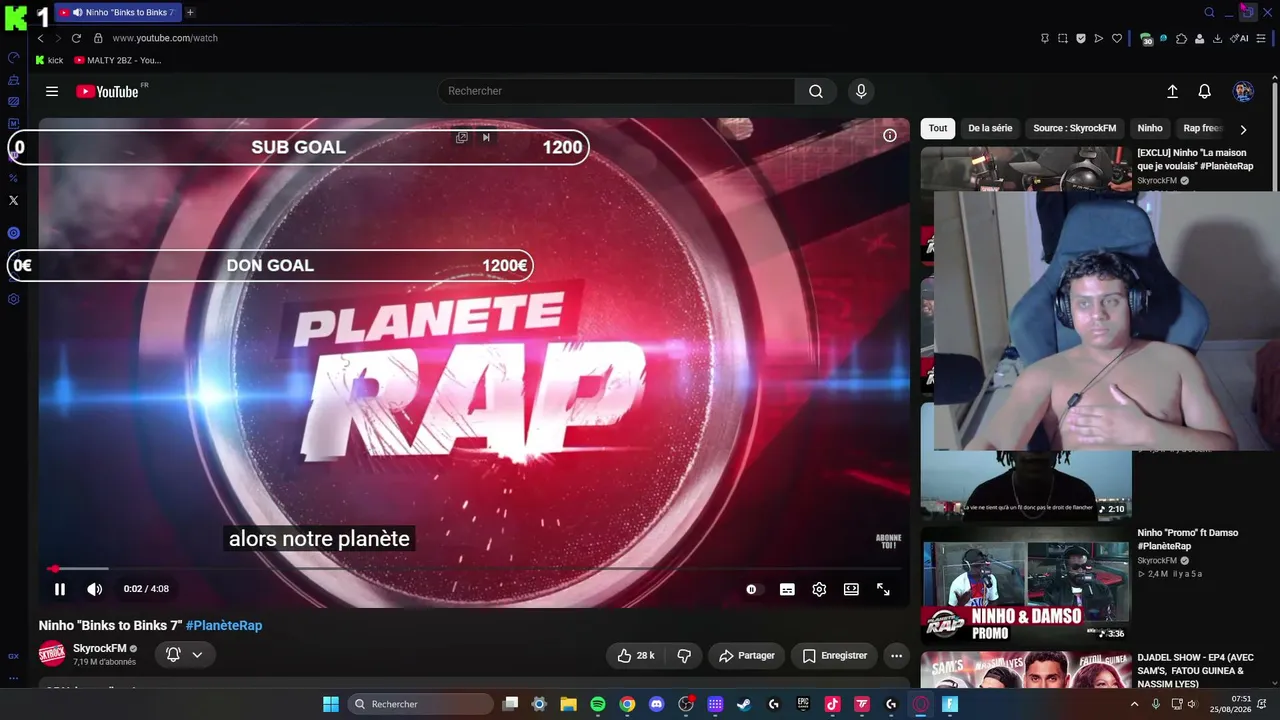Image resolution: width=1280 pixels, height=720 pixels.
Task: Open the '[EXCLU] Ninho "La maison' video title
Action: pyautogui.click(x=1195, y=159)
